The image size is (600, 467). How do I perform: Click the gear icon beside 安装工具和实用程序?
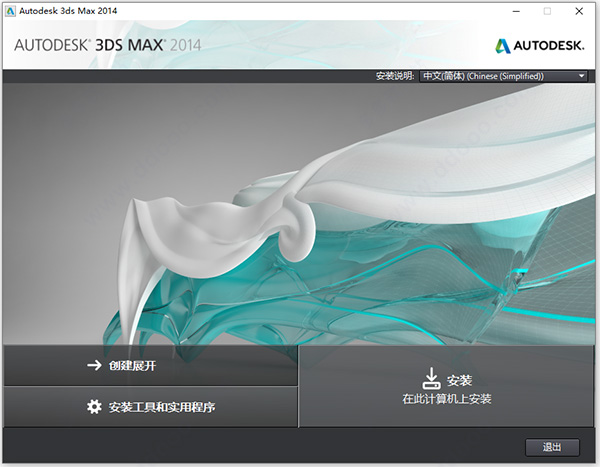(94, 407)
